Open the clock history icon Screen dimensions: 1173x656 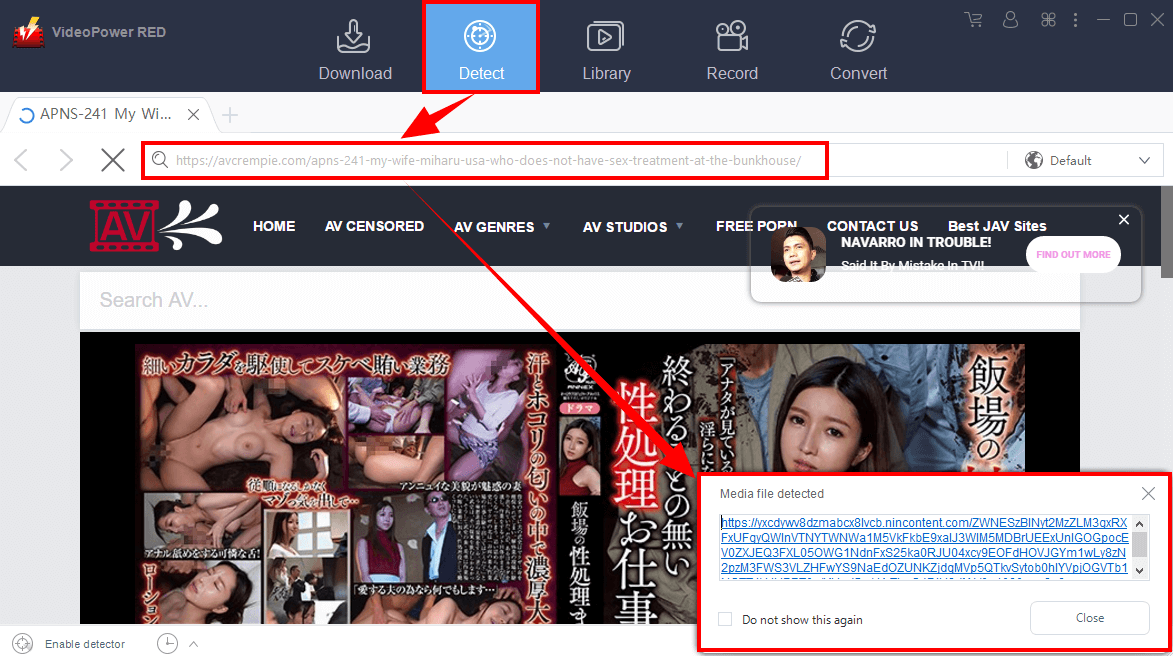(167, 643)
